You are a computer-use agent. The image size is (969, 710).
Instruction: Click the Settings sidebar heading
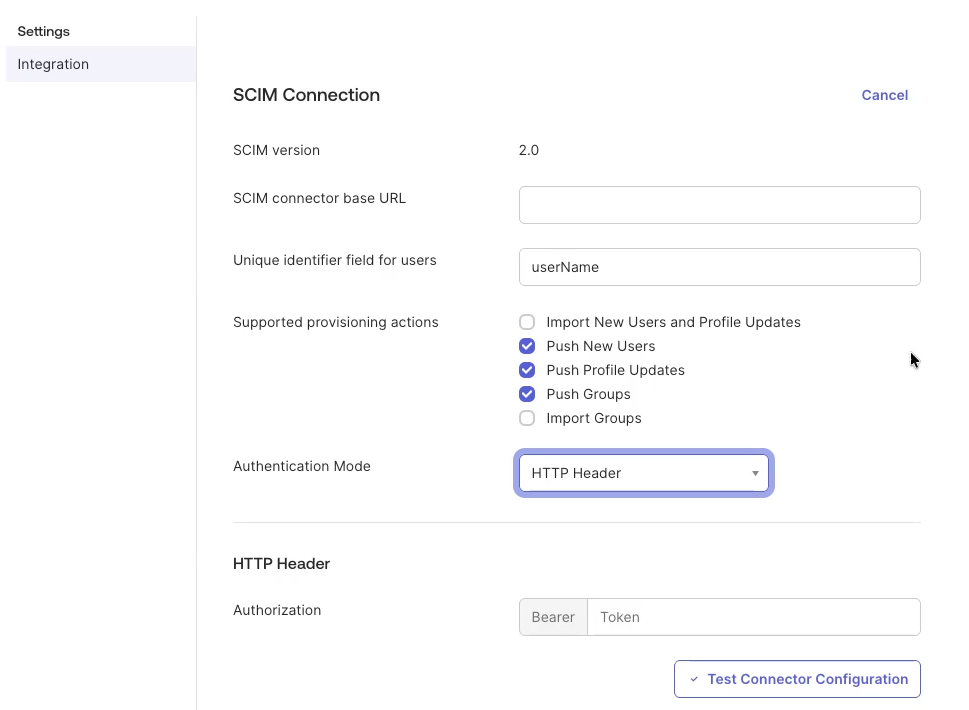click(43, 31)
